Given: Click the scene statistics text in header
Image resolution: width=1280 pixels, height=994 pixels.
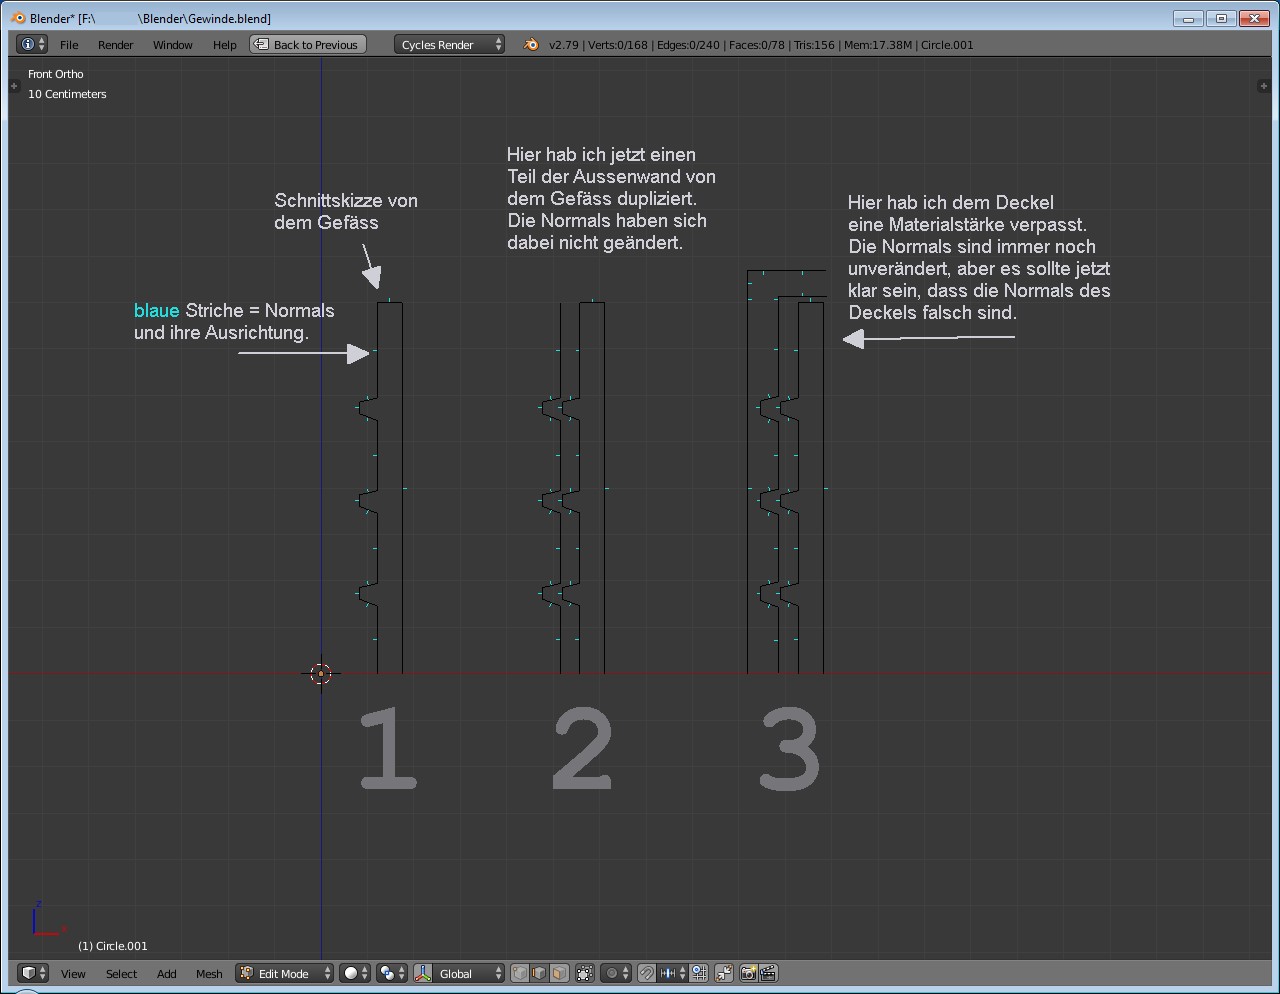Looking at the screenshot, I should [x=761, y=44].
